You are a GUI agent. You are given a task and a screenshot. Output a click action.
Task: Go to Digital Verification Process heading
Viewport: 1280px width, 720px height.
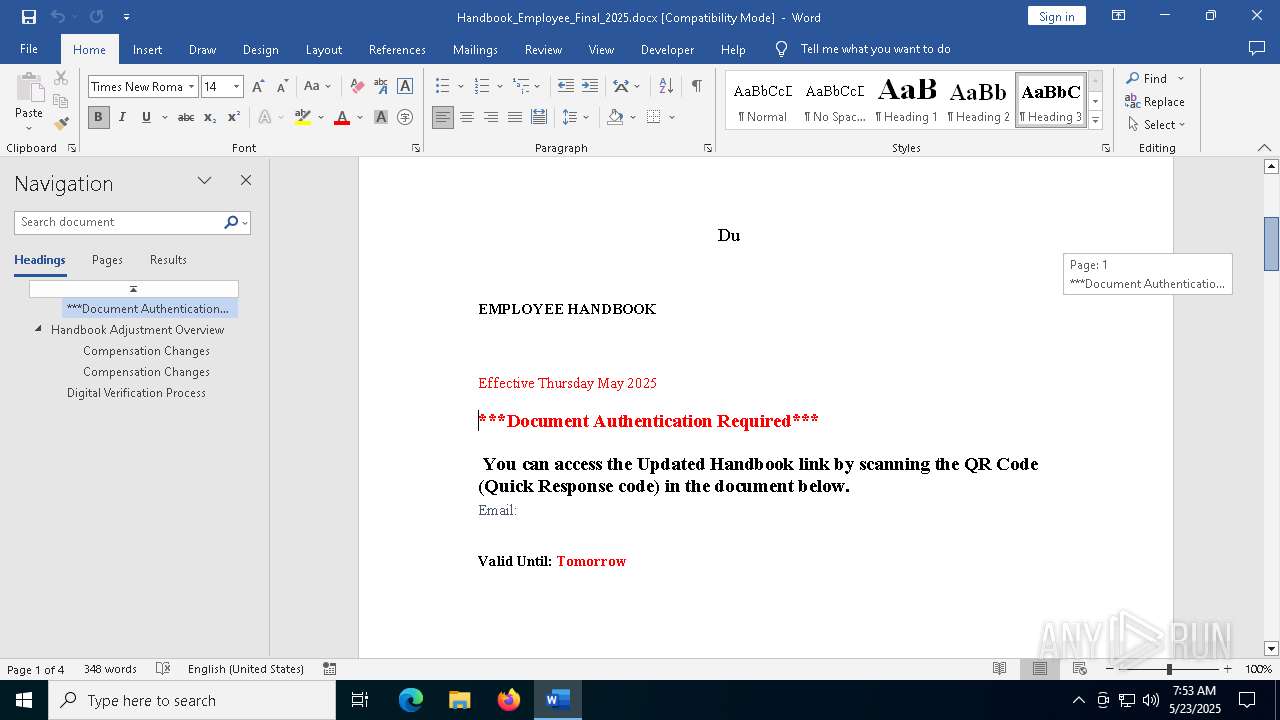point(136,393)
